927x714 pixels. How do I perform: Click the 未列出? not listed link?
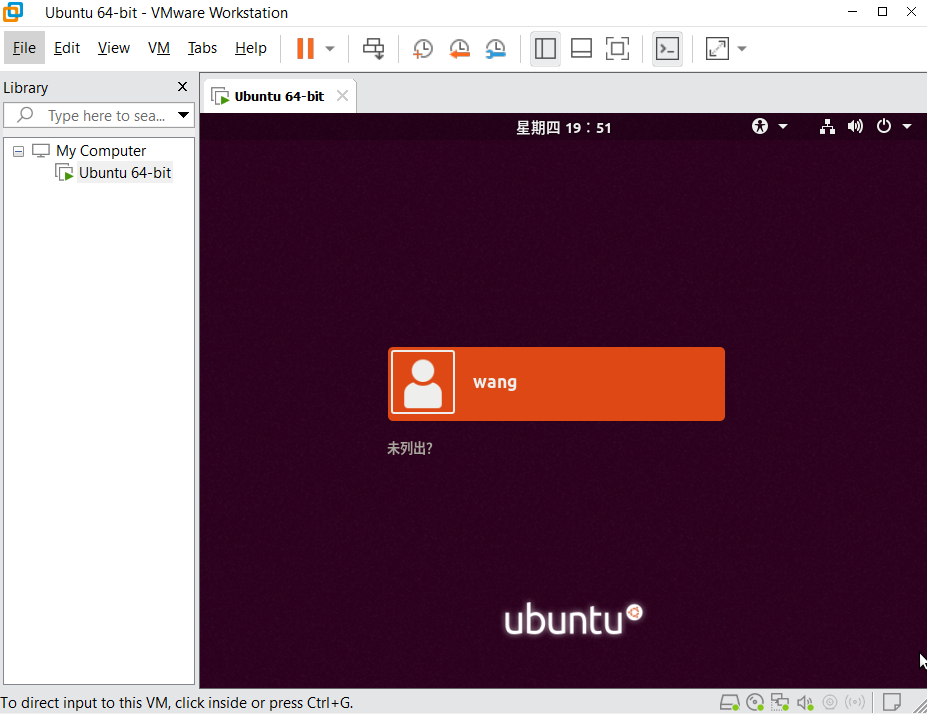(410, 449)
